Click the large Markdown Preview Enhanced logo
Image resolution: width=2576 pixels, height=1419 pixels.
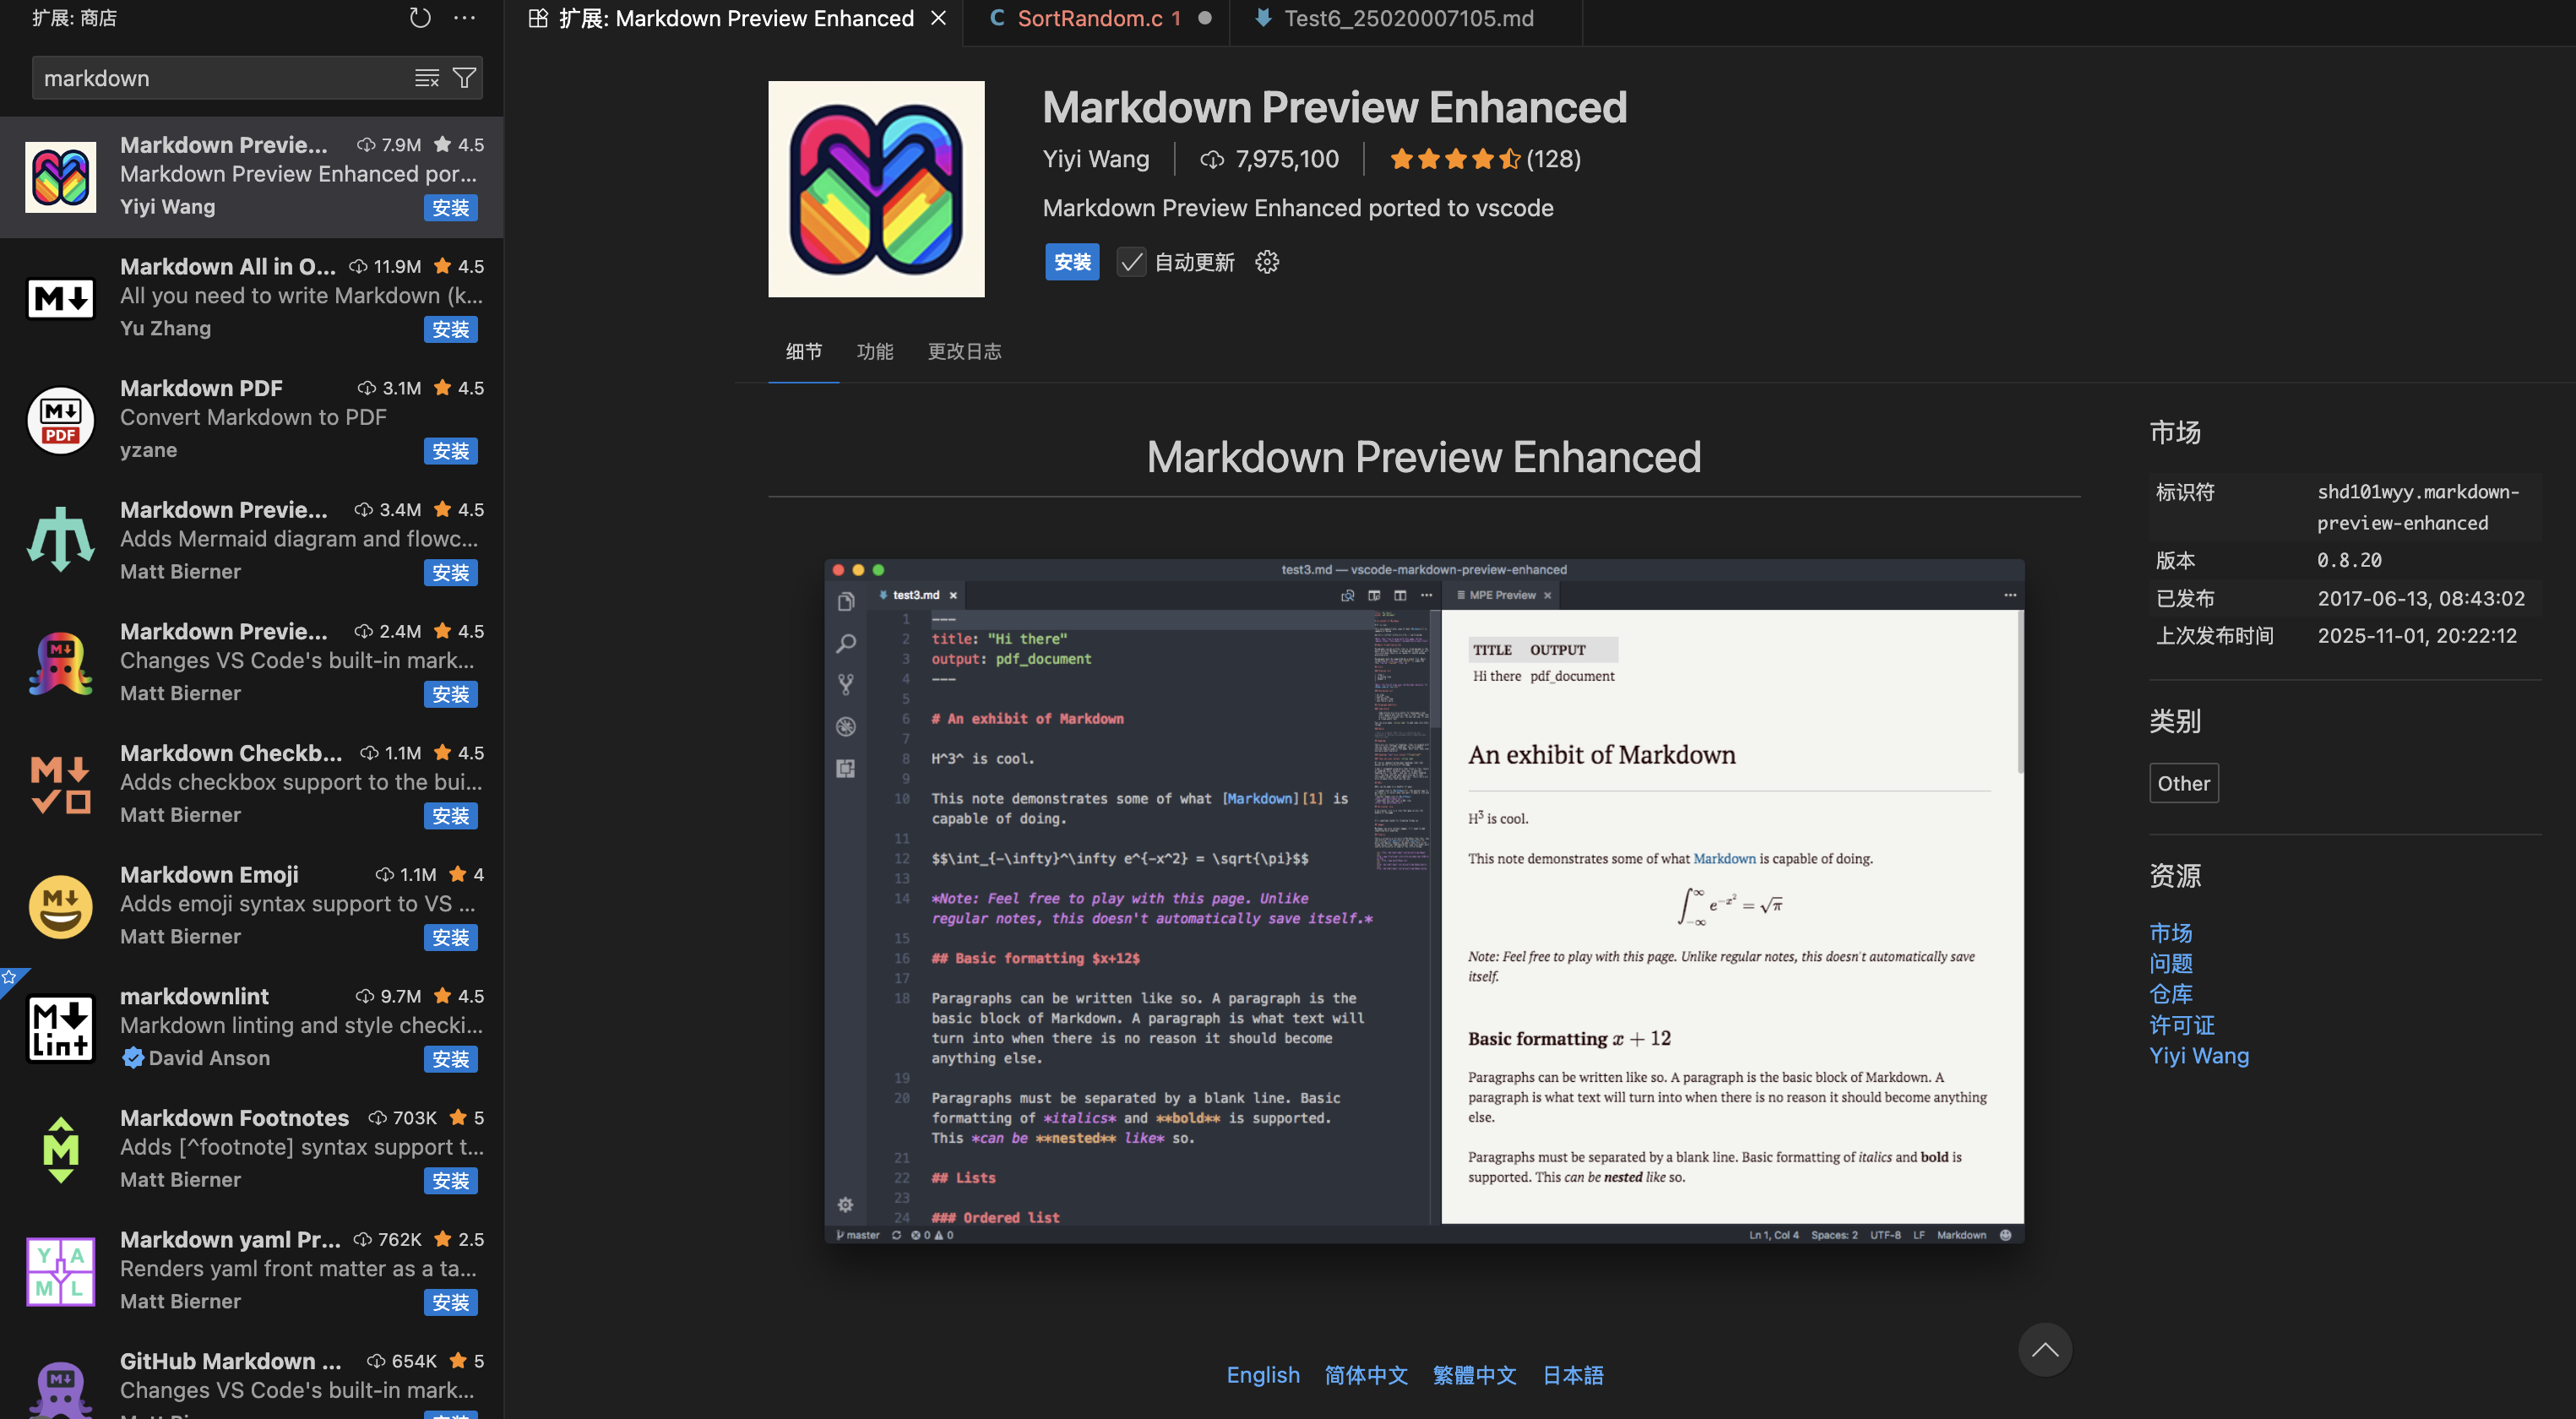click(x=876, y=189)
